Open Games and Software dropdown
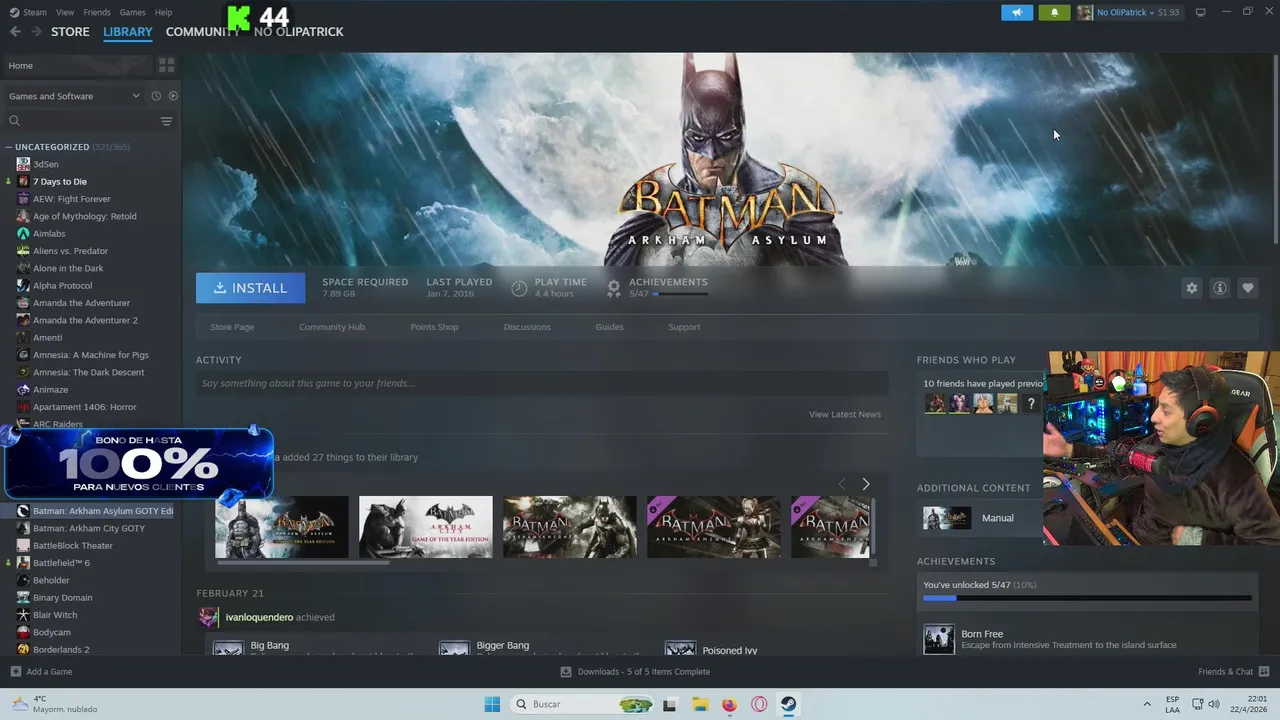This screenshot has height=720, width=1280. coord(74,96)
